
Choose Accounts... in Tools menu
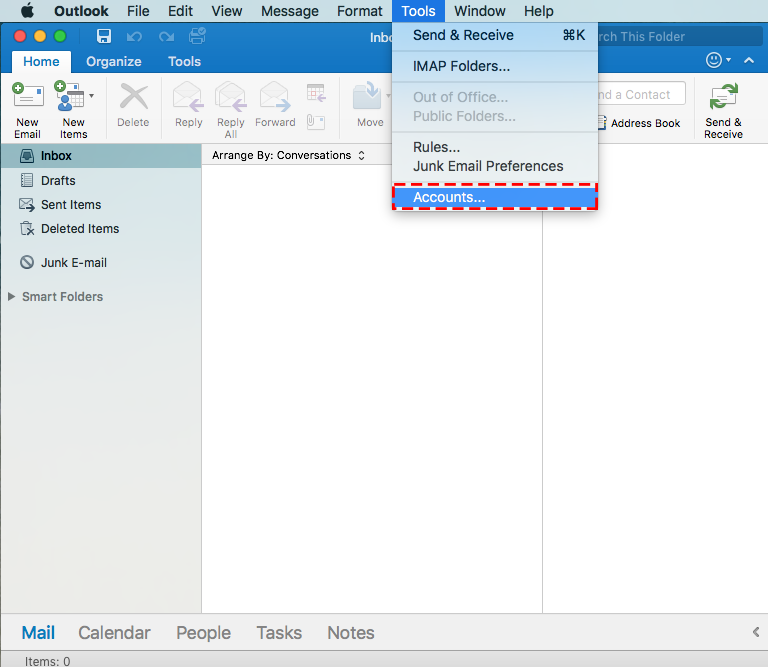[495, 197]
